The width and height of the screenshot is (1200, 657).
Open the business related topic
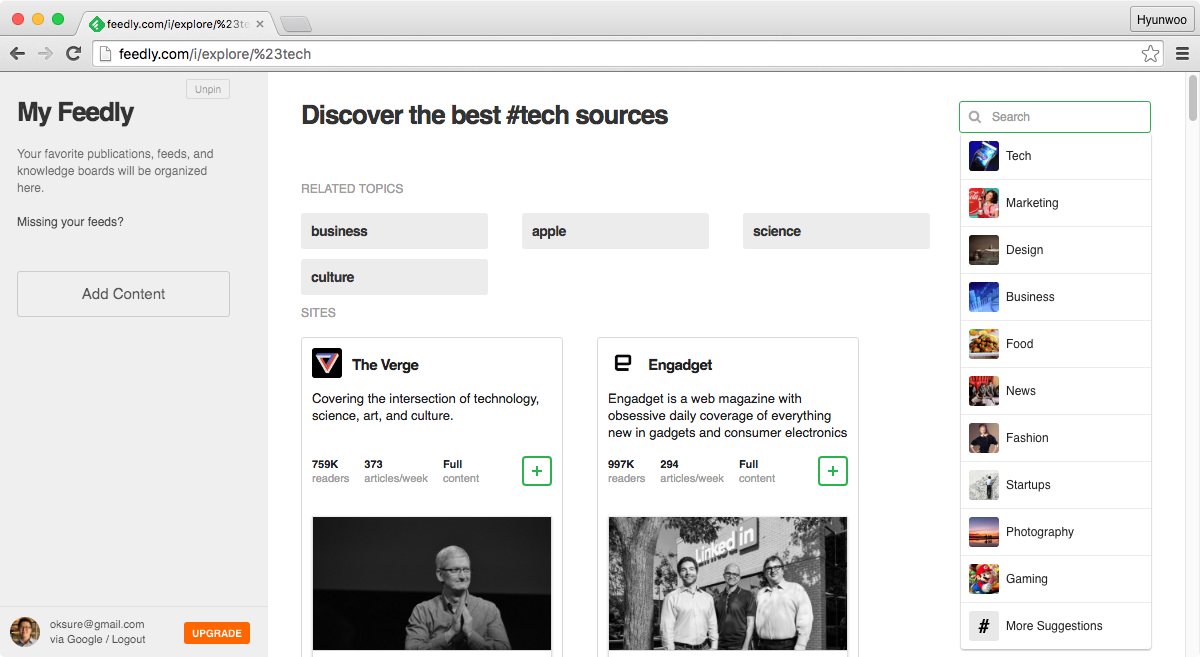coord(394,231)
